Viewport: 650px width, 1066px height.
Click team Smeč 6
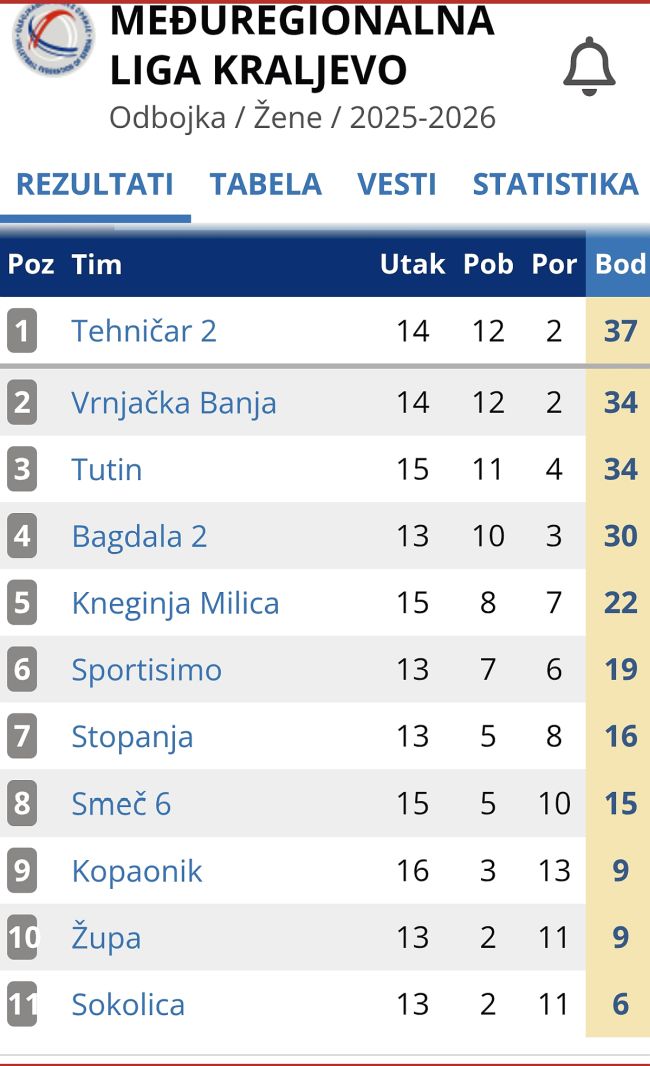(121, 804)
